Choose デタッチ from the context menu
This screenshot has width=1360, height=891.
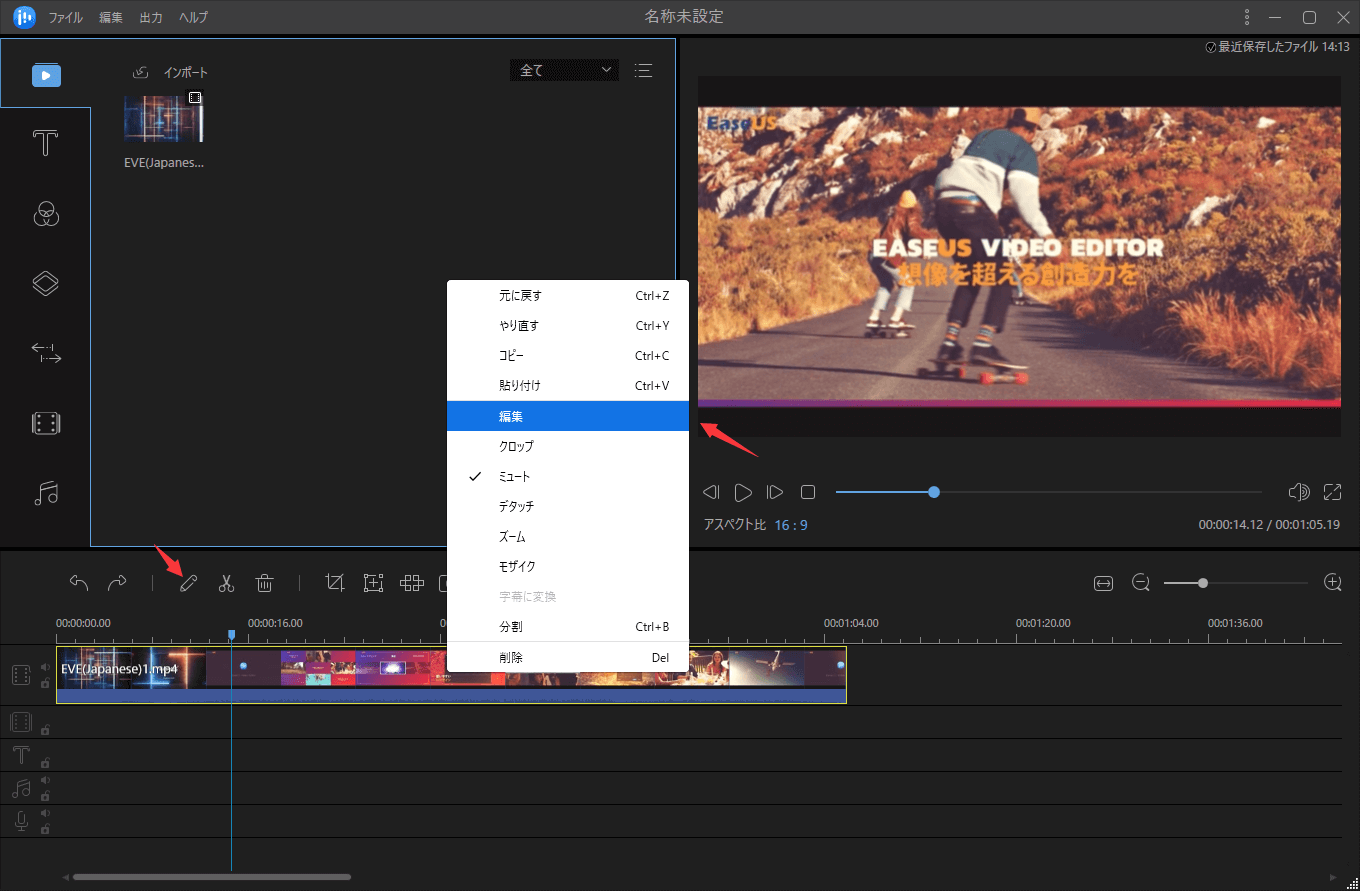568,506
